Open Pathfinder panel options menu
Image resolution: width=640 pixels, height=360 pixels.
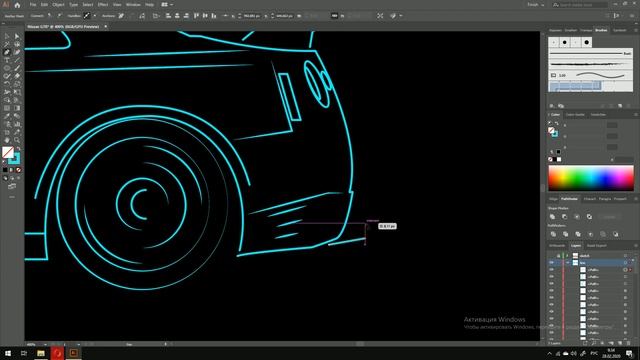[x=636, y=199]
